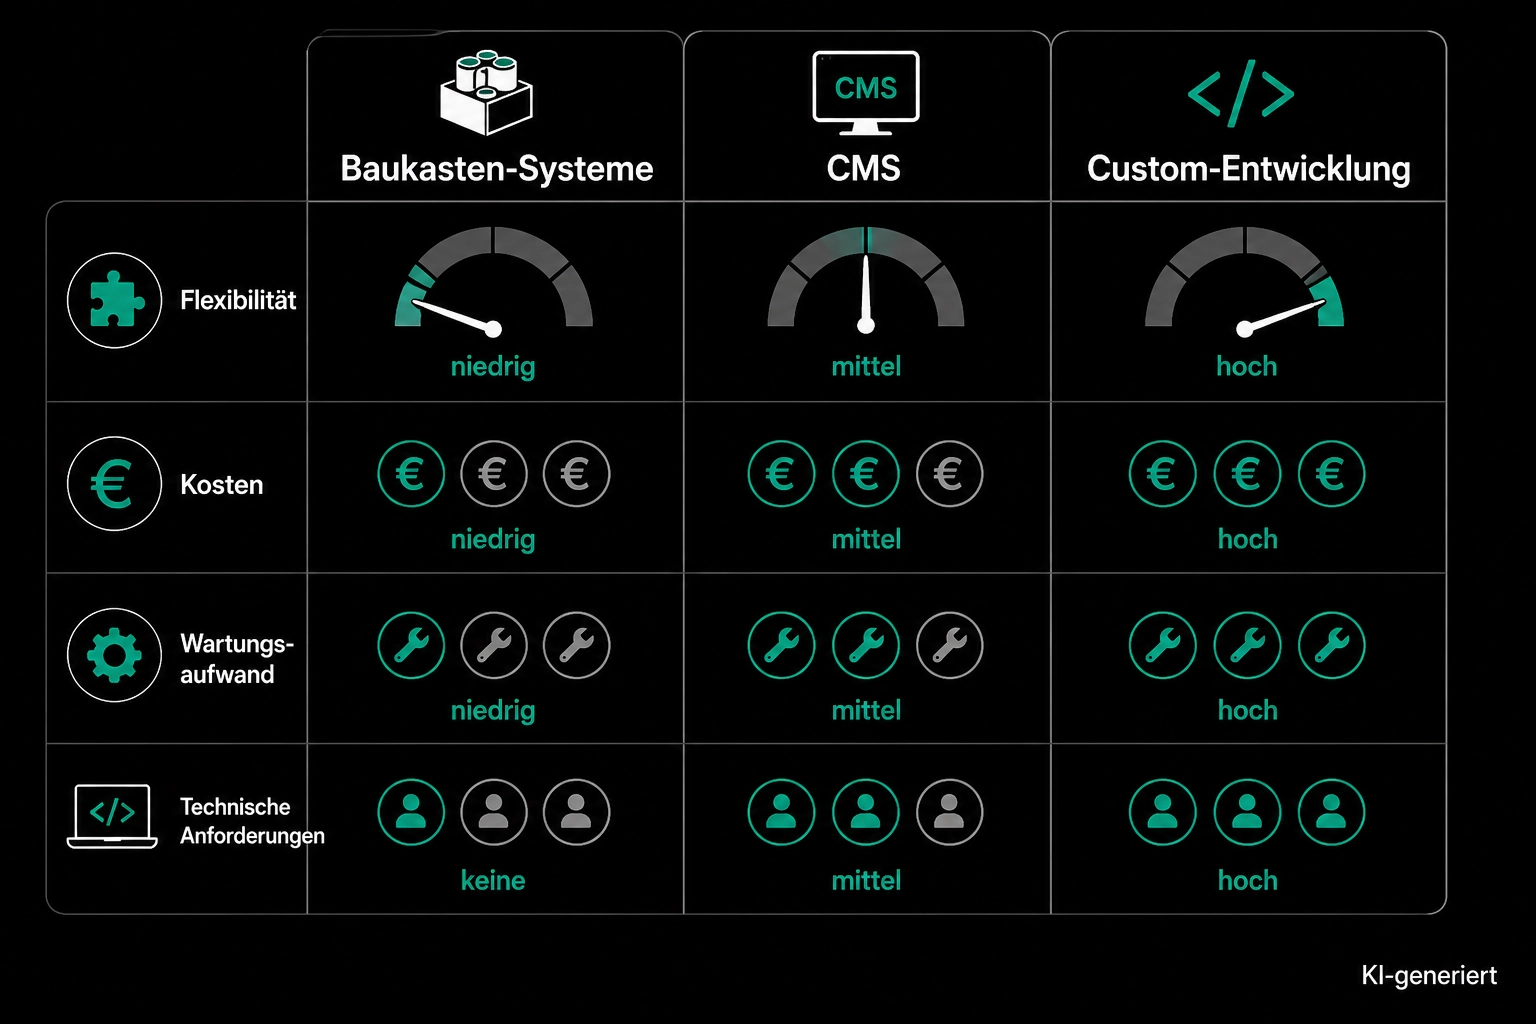The width and height of the screenshot is (1536, 1024).
Task: Click 'mittel' in CMS Technische Anforderungen cell
Action: click(x=866, y=880)
